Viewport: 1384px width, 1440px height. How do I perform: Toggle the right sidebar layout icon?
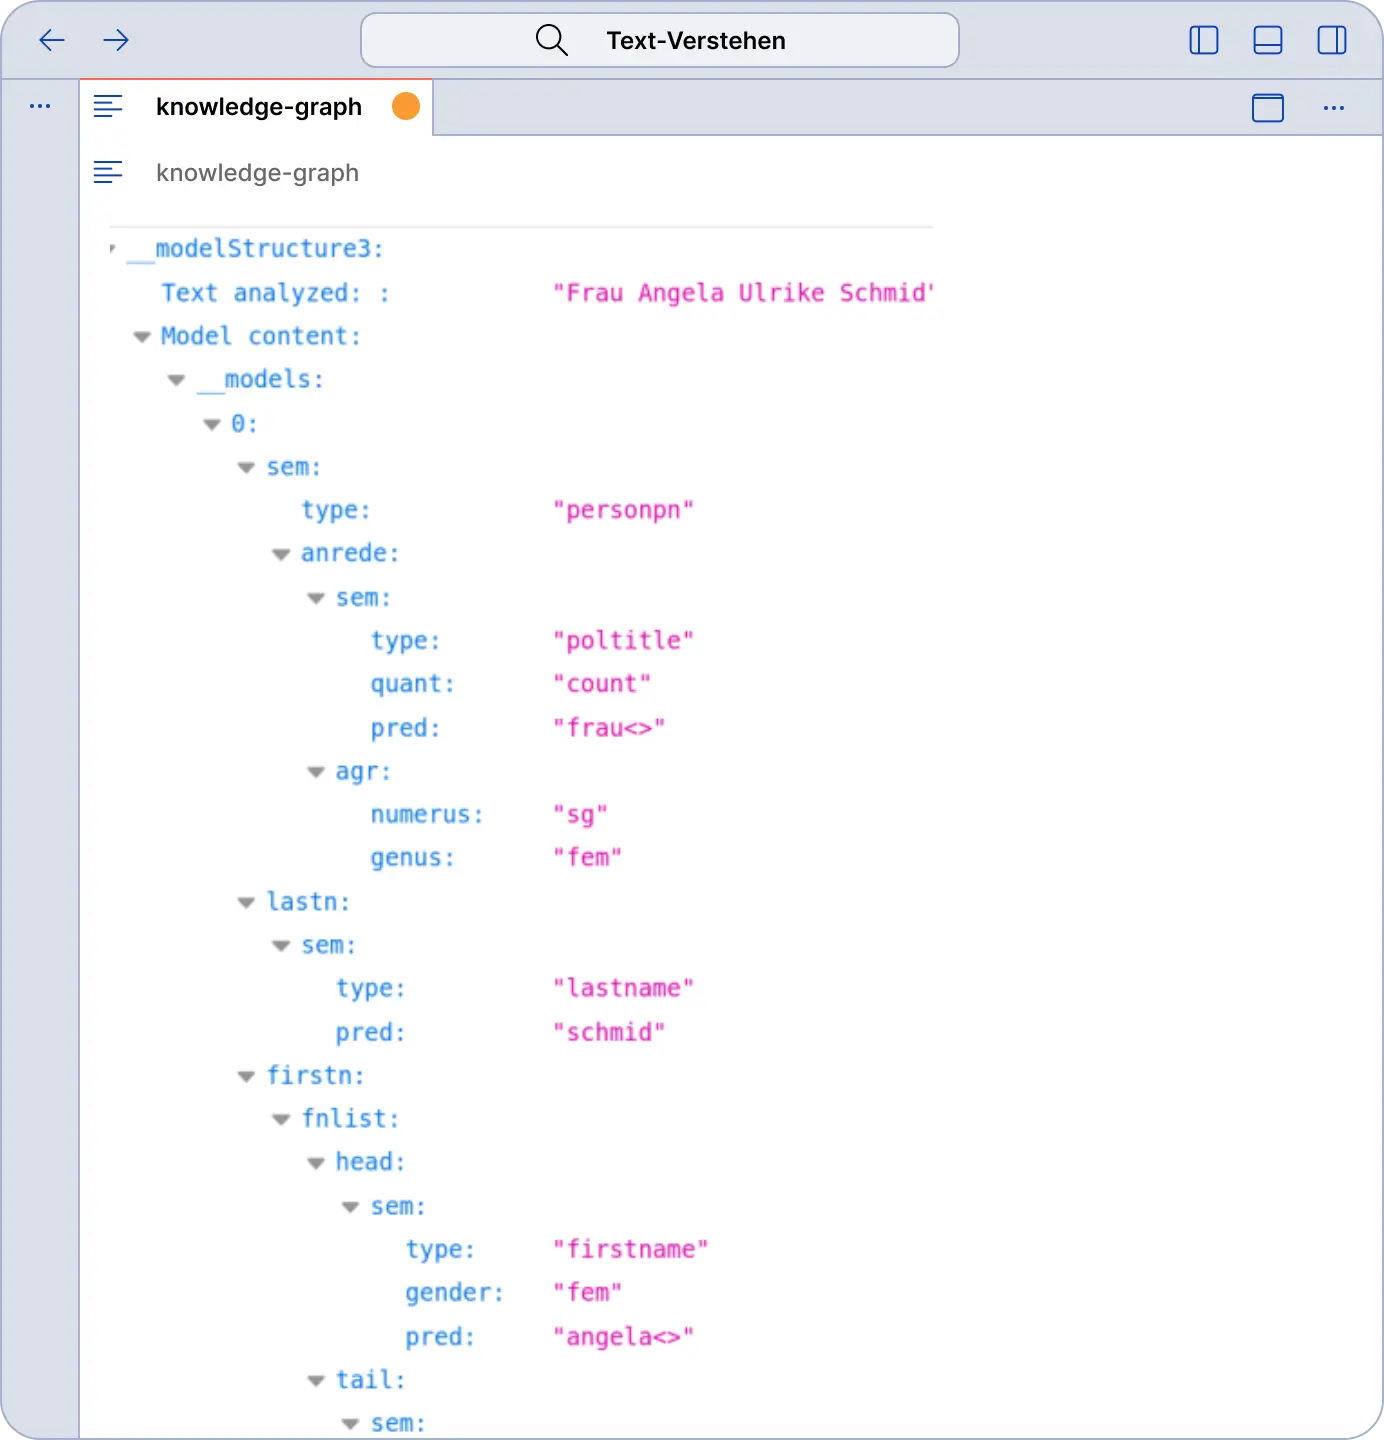coord(1331,40)
